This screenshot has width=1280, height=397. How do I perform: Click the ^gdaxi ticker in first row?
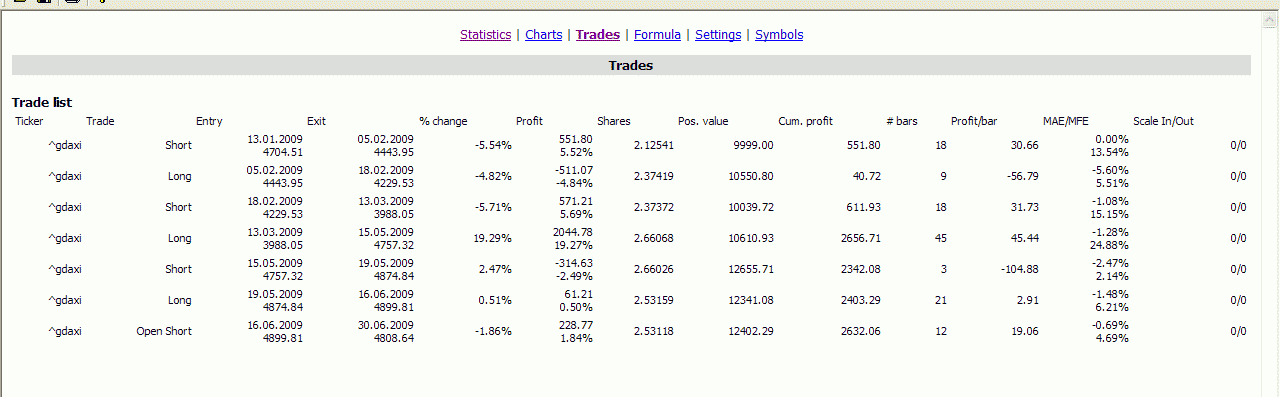tap(65, 145)
